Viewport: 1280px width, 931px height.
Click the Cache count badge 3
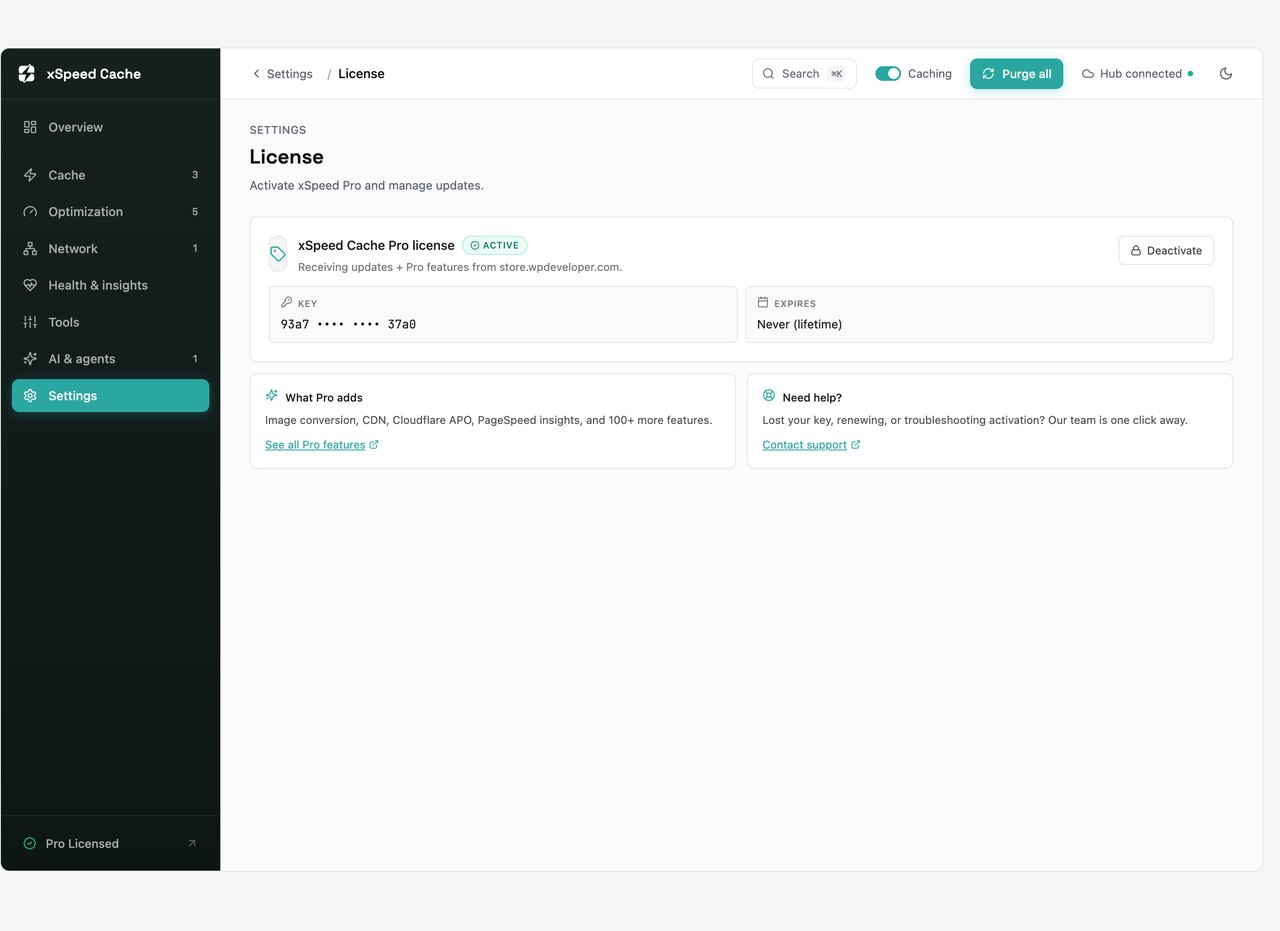tap(195, 175)
